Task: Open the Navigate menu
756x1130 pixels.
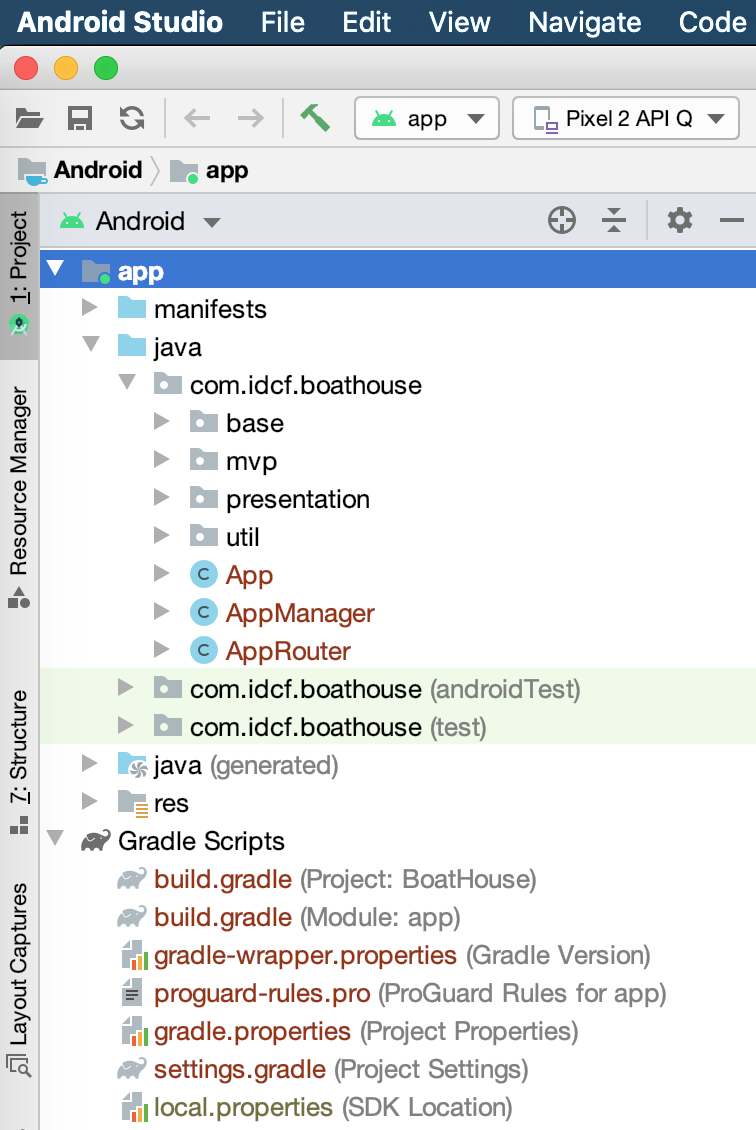Action: 584,22
